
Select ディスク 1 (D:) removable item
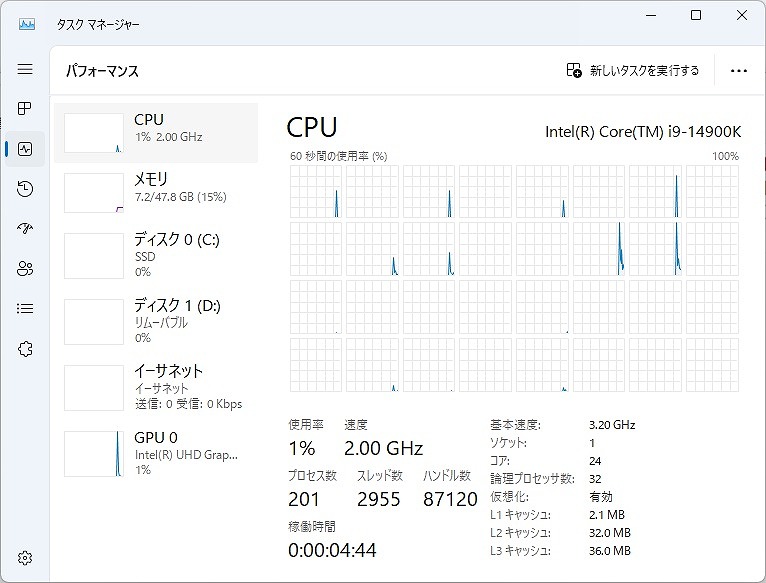tap(155, 320)
